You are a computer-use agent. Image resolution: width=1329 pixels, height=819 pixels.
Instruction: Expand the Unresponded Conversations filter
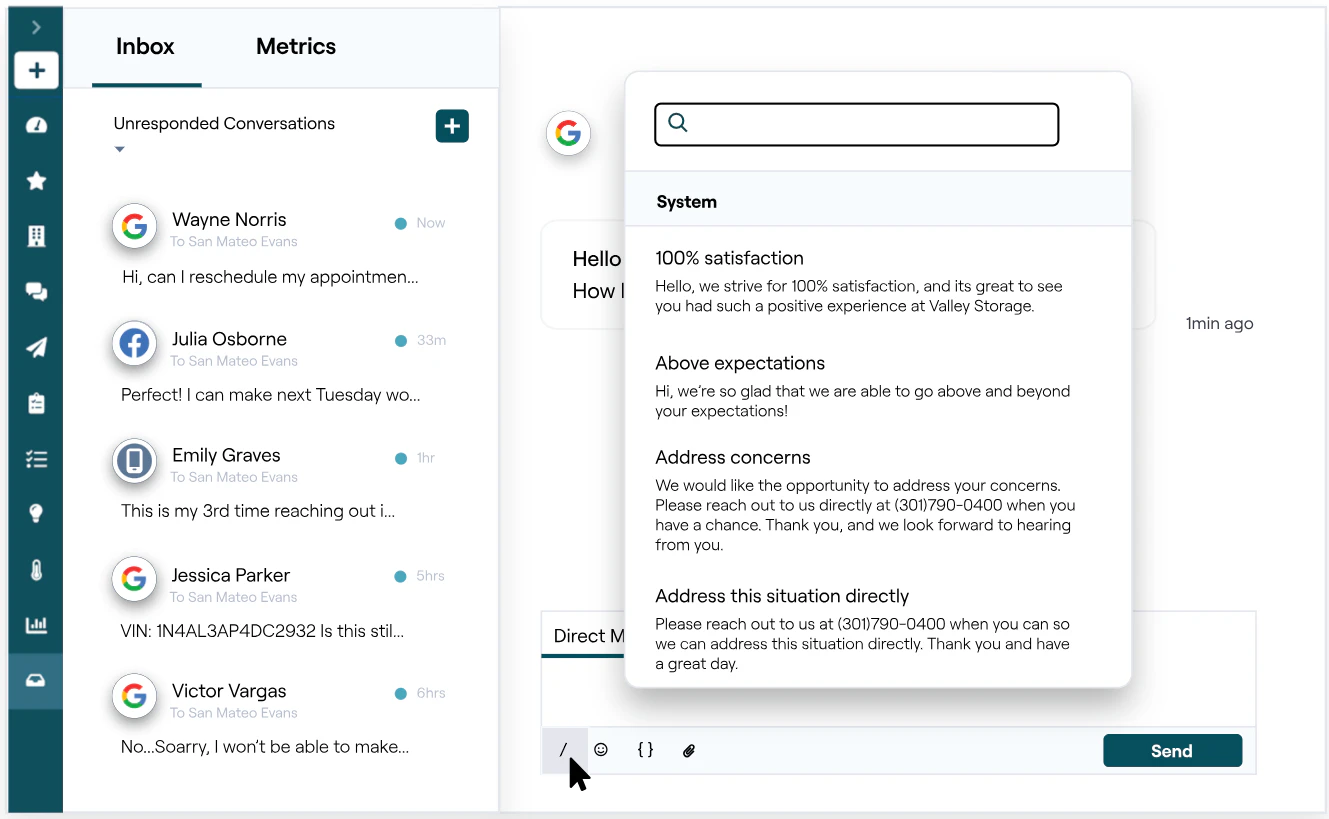tap(119, 149)
